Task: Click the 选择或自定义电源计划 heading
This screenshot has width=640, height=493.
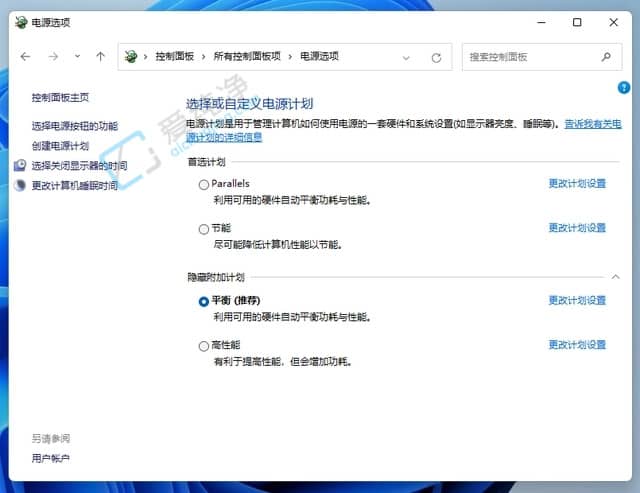Action: [x=249, y=104]
